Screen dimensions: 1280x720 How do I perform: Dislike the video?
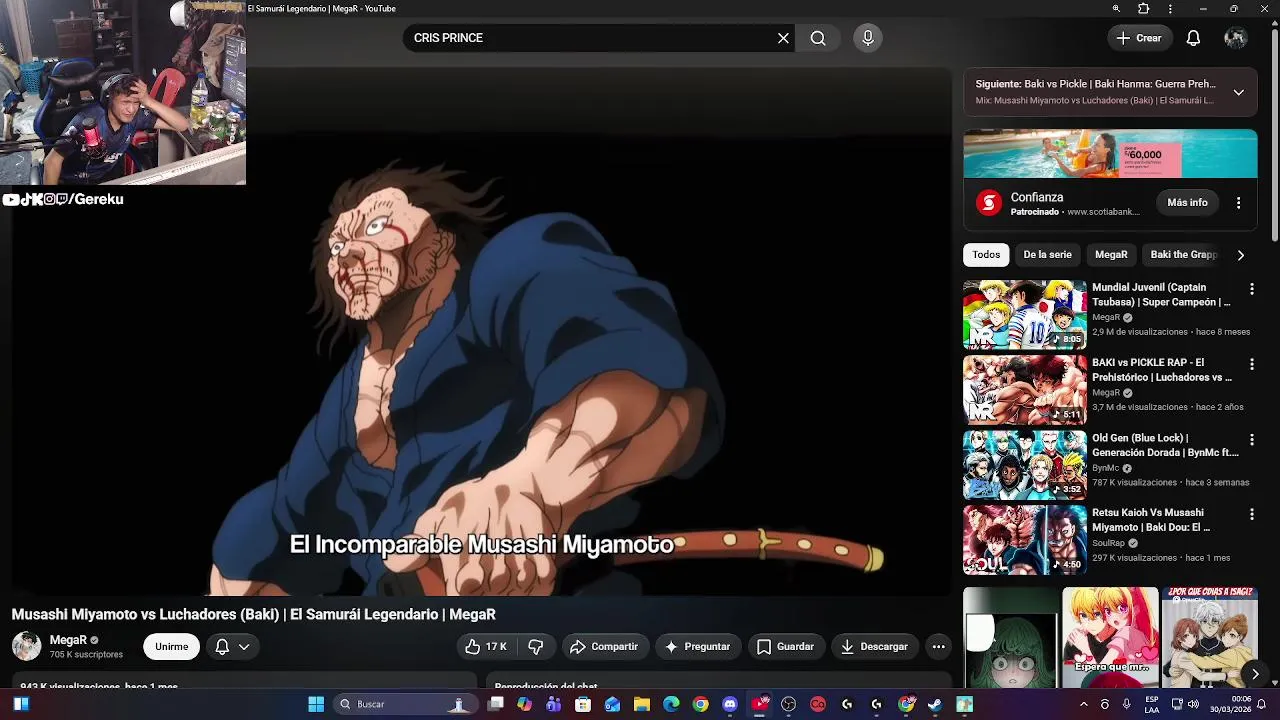tap(536, 646)
